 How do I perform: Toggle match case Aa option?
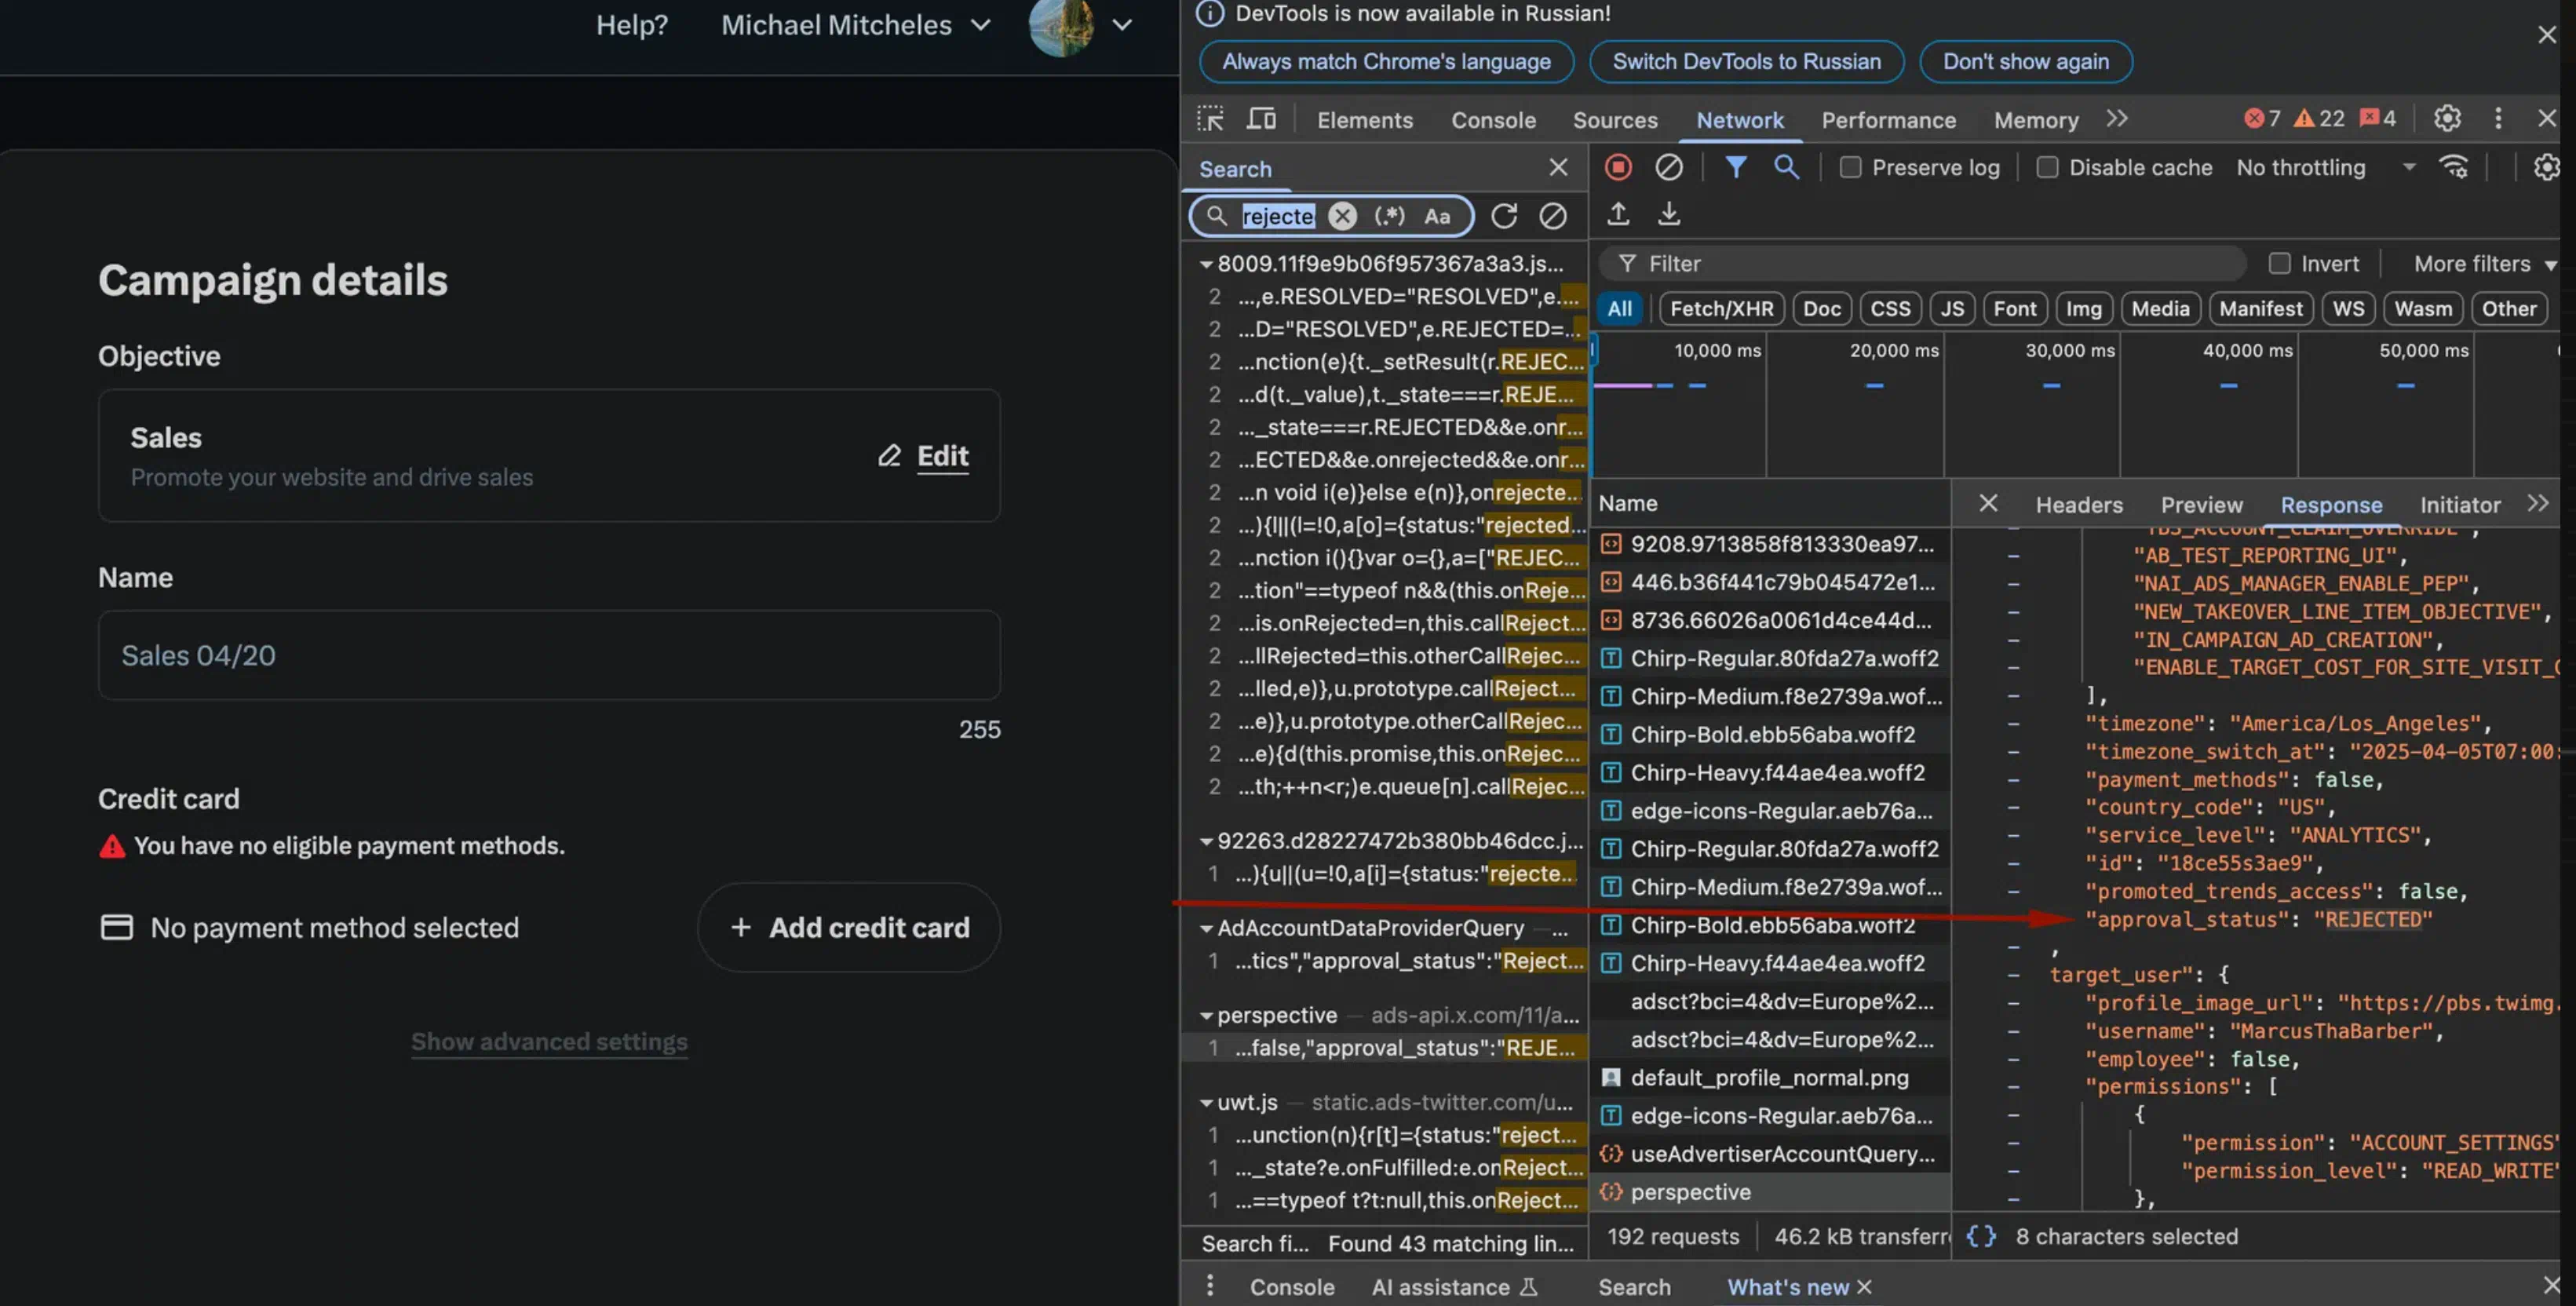[1437, 216]
